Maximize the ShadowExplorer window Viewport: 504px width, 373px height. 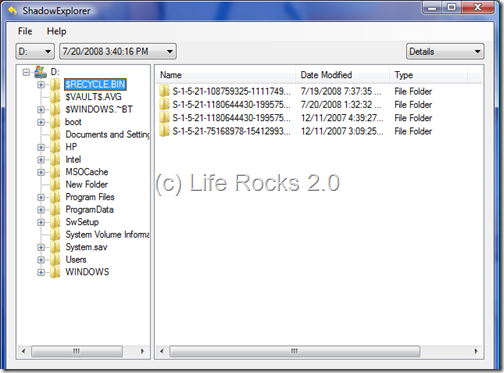coord(452,7)
